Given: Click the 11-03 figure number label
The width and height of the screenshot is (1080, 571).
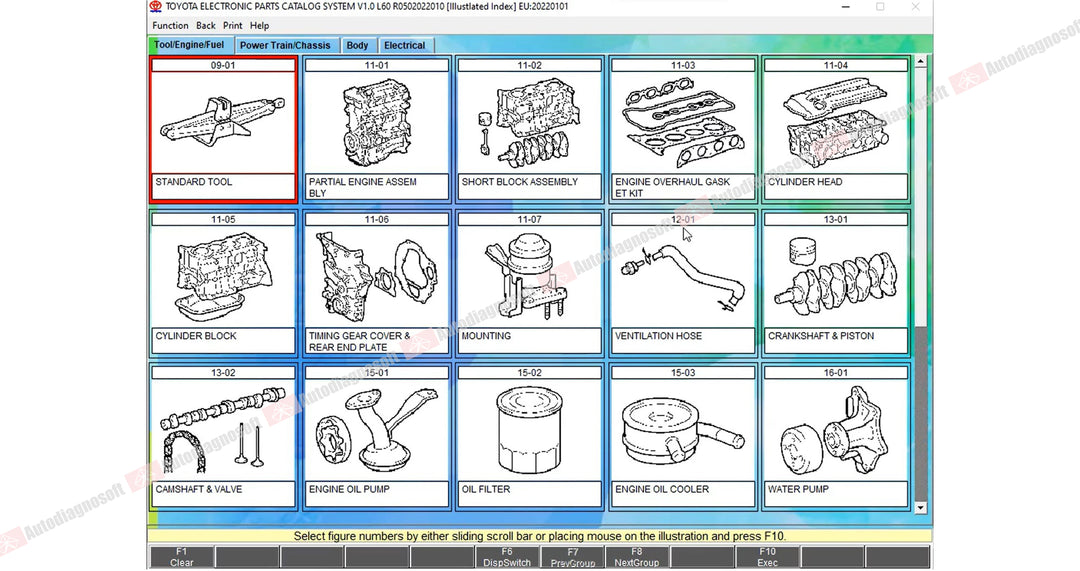Looking at the screenshot, I should (x=683, y=65).
